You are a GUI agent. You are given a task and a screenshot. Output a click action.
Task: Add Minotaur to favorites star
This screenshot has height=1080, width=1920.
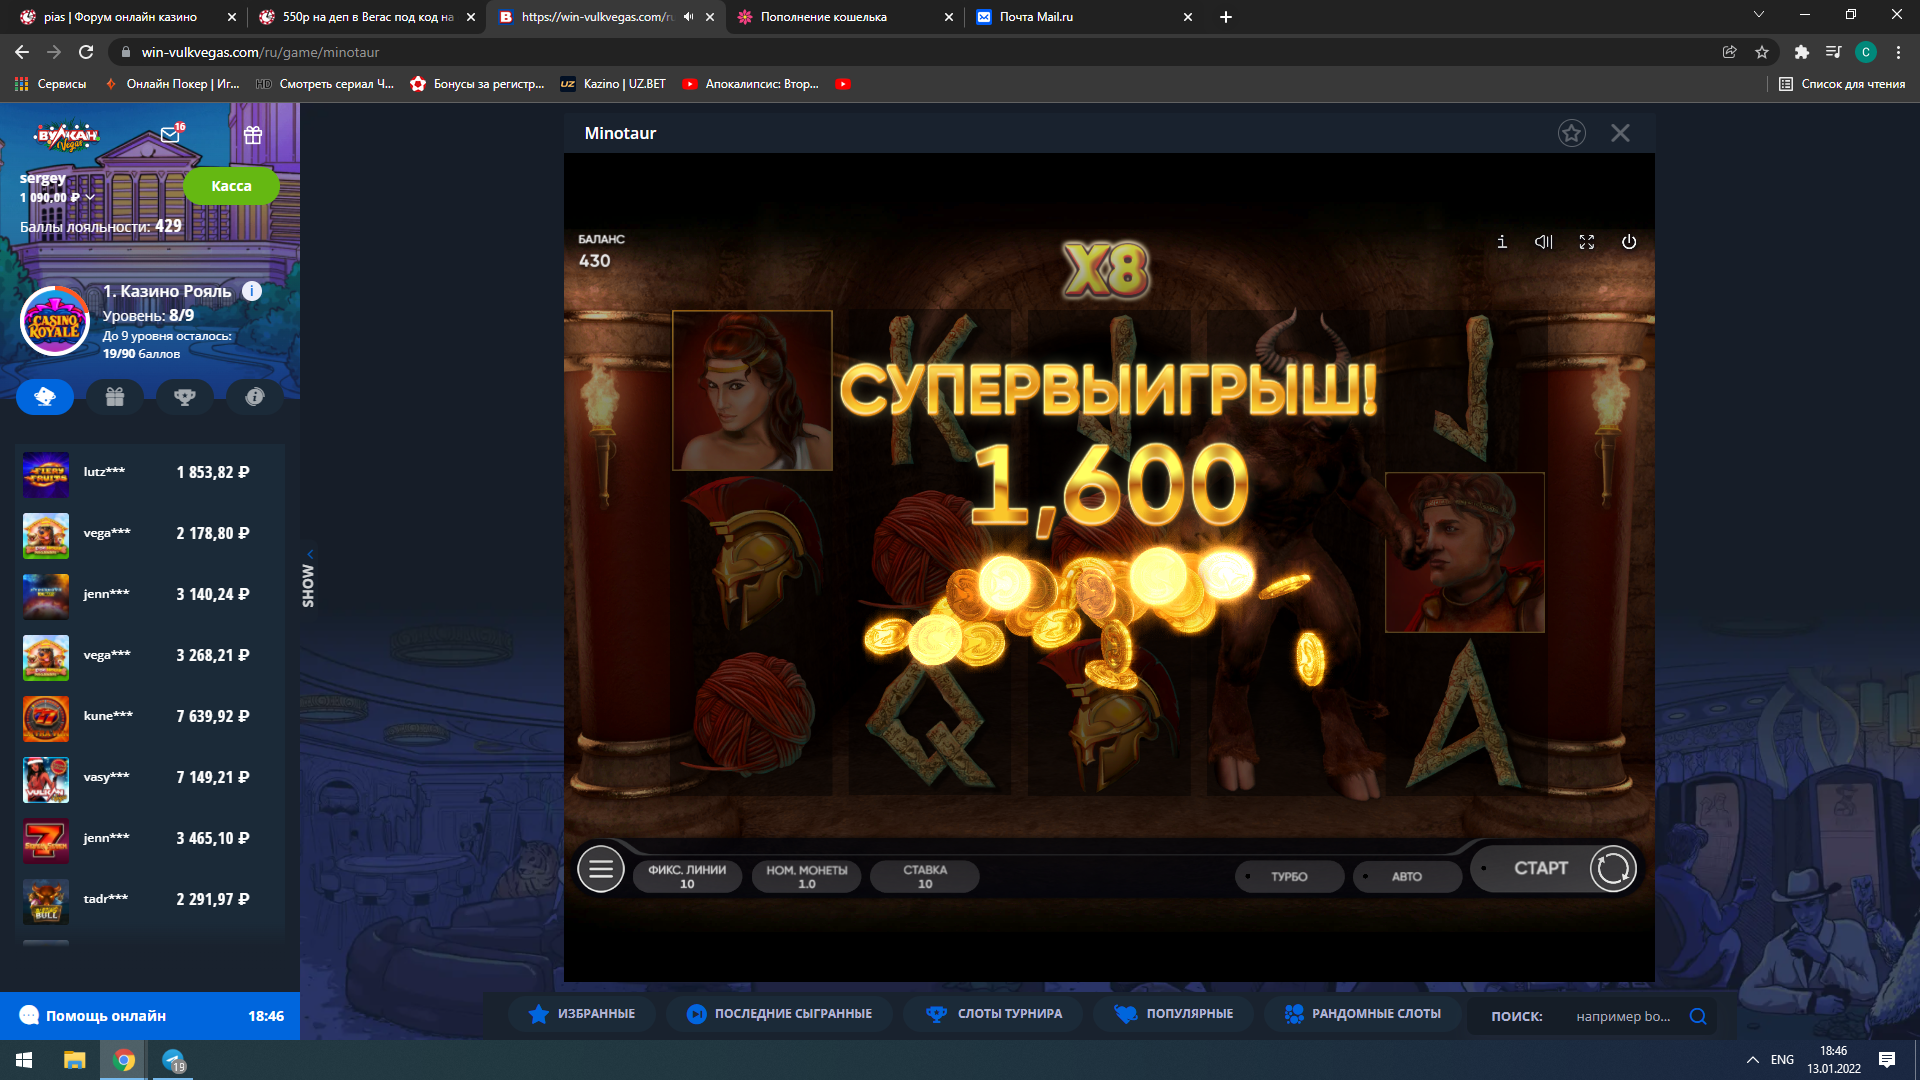pos(1572,133)
